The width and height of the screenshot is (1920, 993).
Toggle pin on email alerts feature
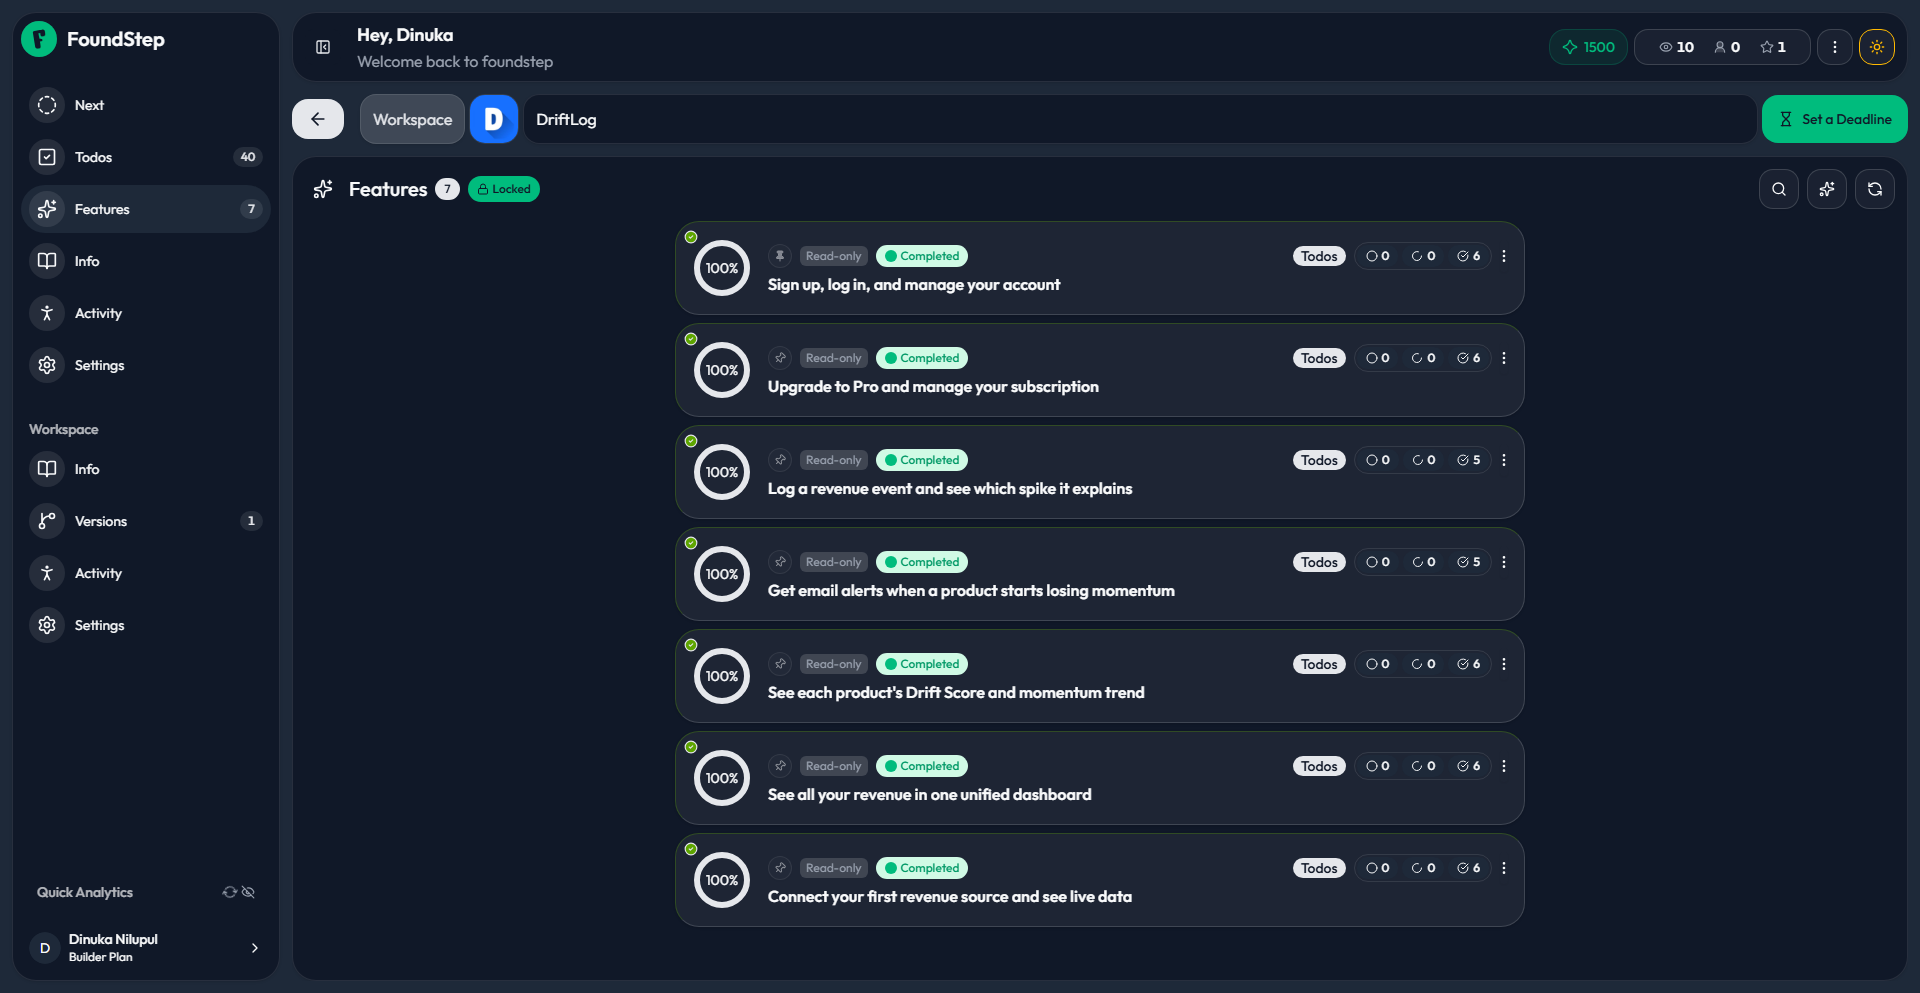[x=780, y=562]
